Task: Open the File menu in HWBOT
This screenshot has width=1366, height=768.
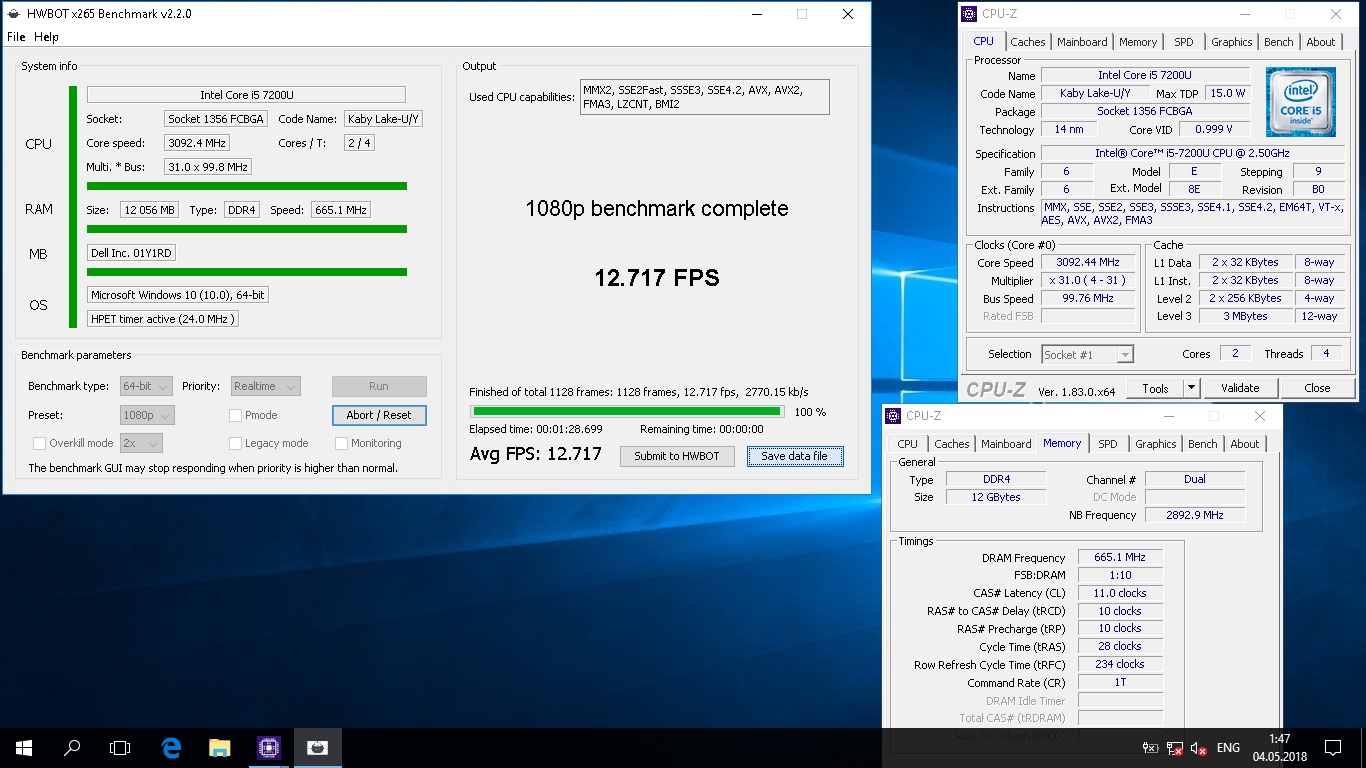Action: 16,37
